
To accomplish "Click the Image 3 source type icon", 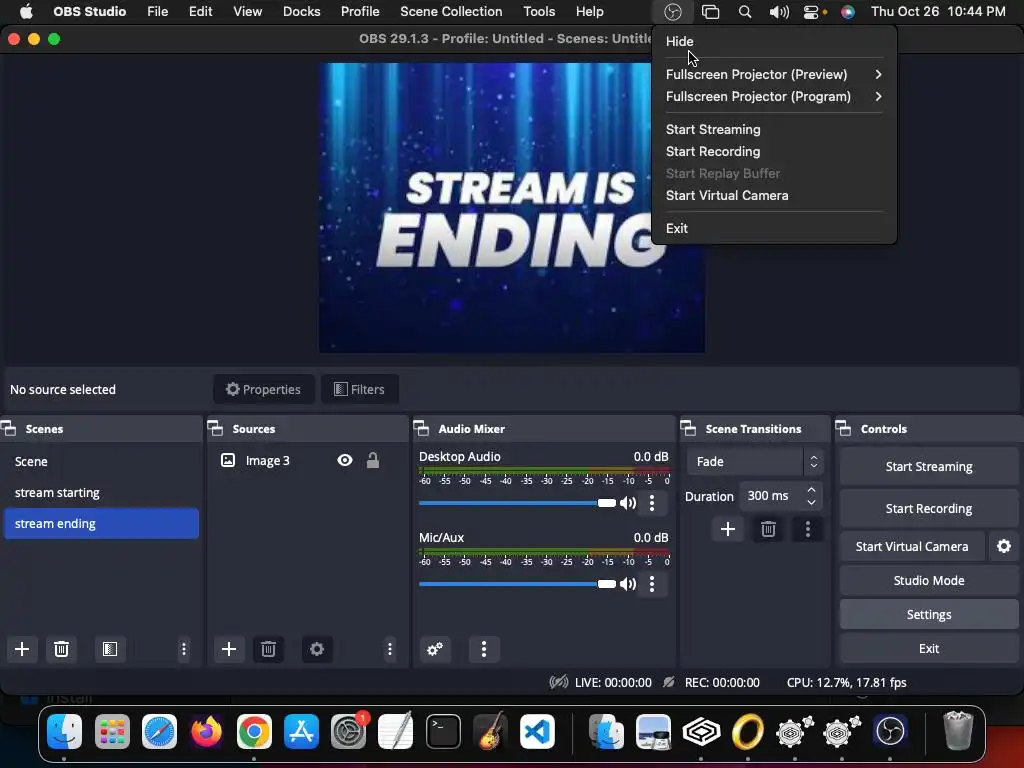I will coord(228,460).
